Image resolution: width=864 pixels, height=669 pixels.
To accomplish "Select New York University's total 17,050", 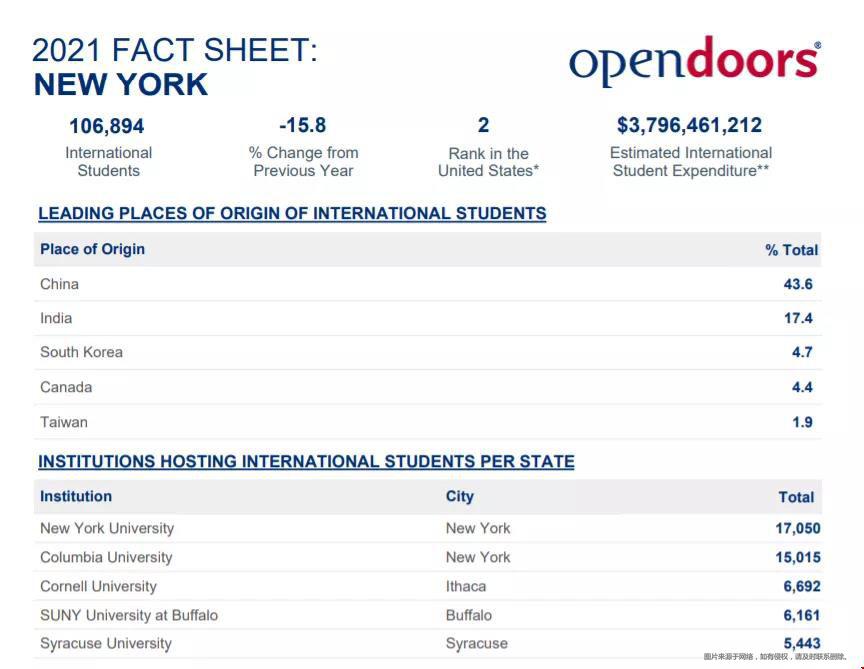I will 798,528.
